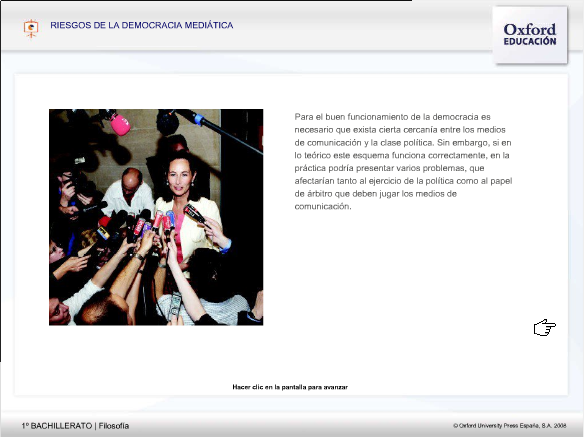The width and height of the screenshot is (584, 437).
Task: Click the paragraph starting 'Para el buen funcionamiento'
Action: [403, 161]
